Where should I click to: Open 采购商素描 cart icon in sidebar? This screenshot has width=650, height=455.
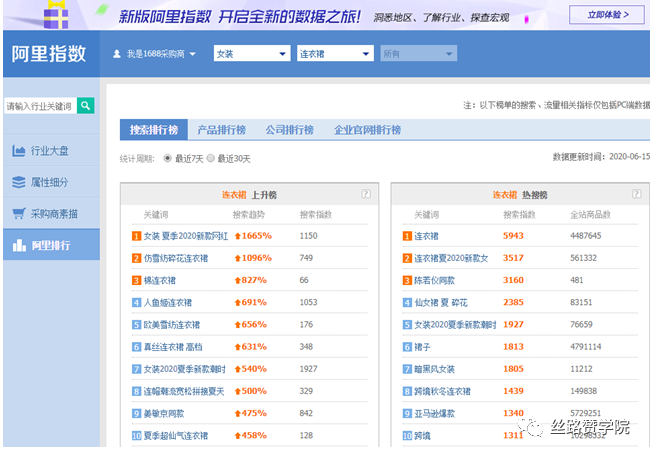pos(19,213)
